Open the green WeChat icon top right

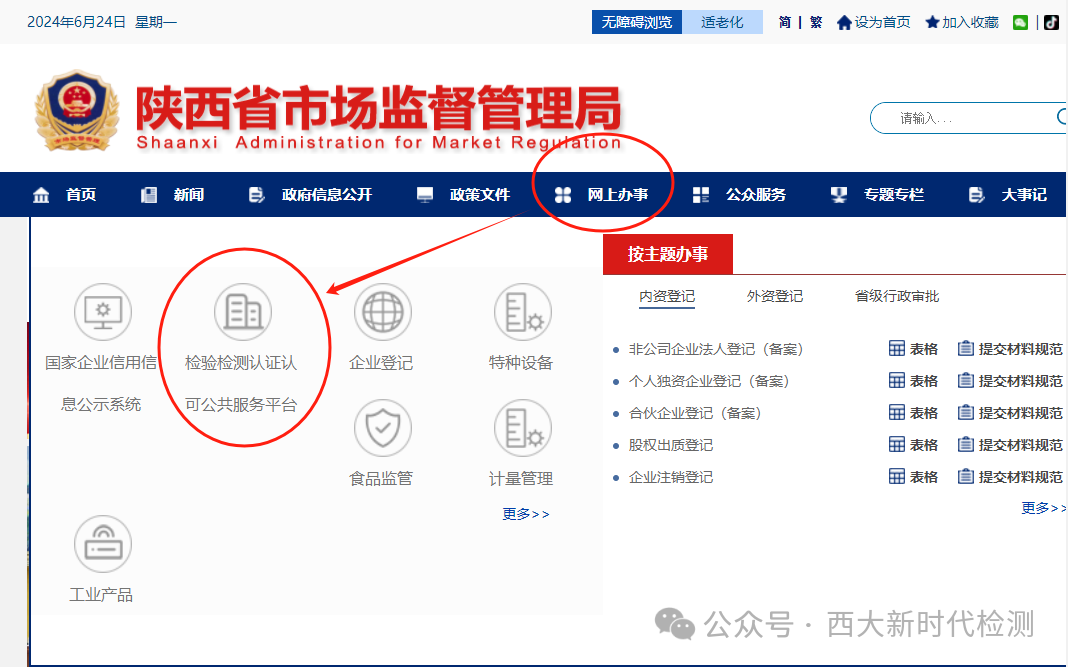[1020, 21]
